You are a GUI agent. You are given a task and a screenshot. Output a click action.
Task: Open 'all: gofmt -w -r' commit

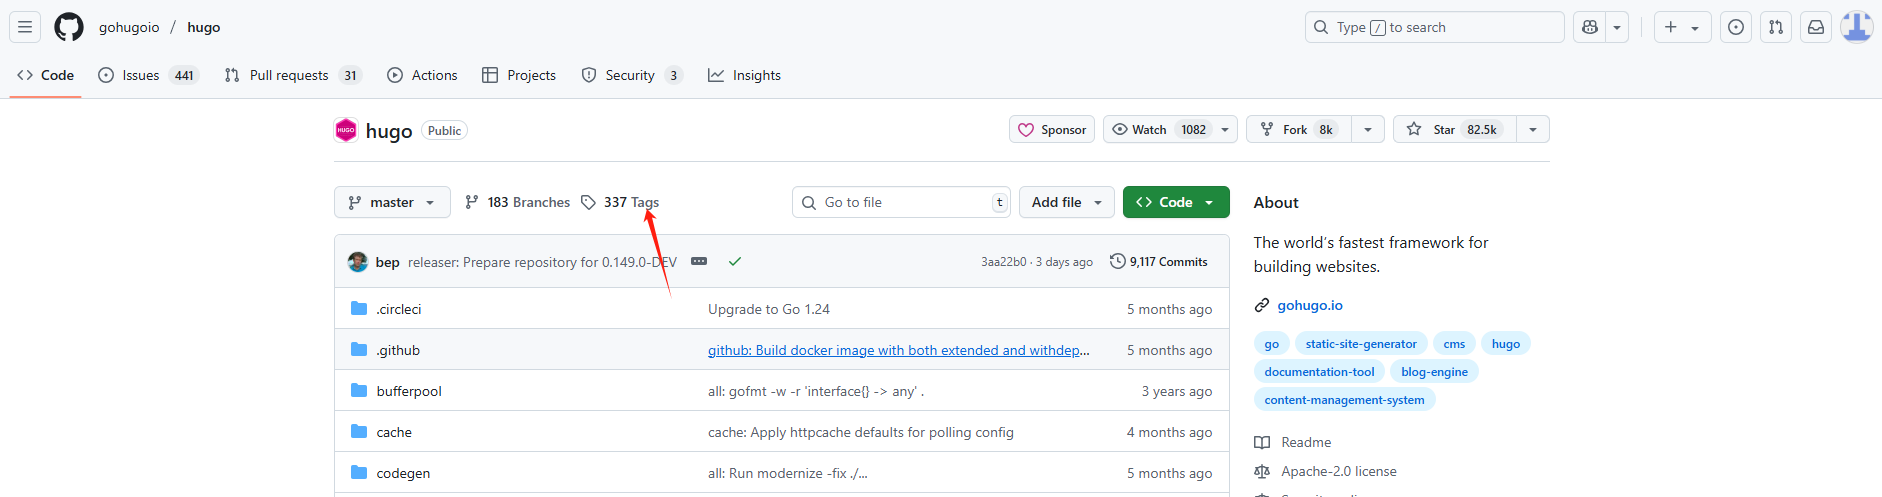816,391
